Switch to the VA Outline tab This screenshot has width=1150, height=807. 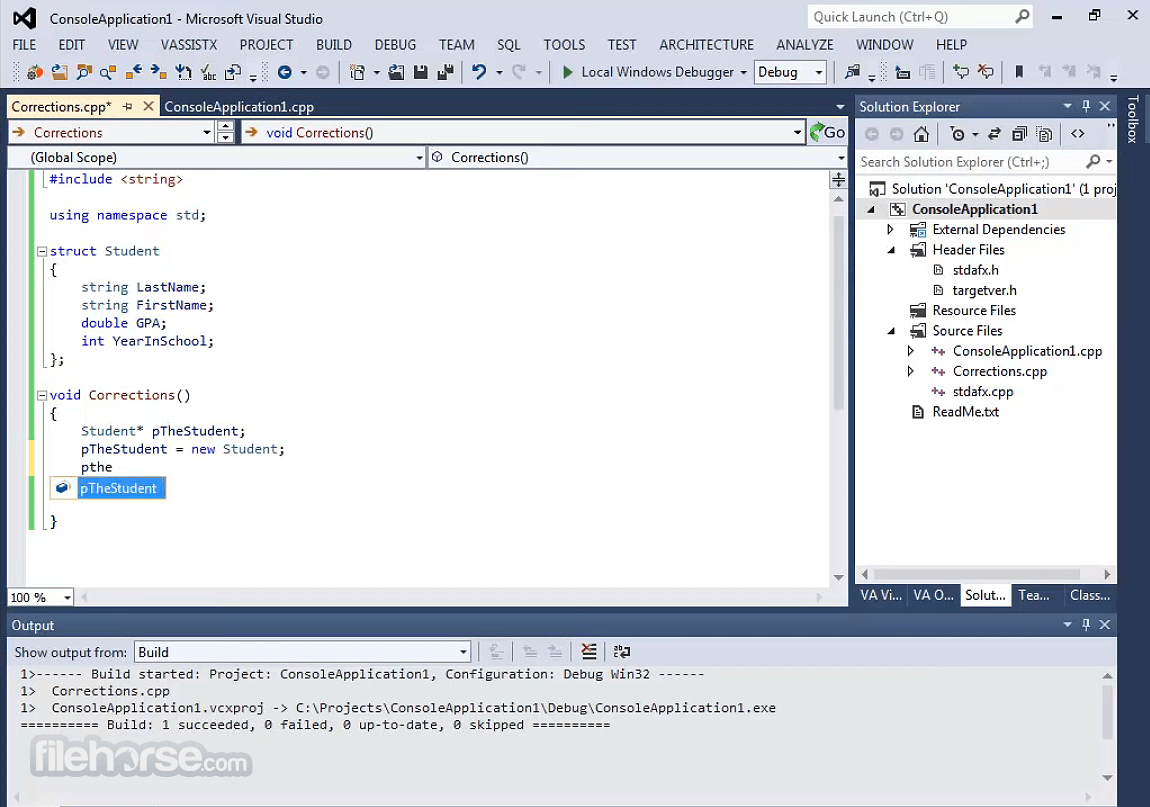[933, 596]
